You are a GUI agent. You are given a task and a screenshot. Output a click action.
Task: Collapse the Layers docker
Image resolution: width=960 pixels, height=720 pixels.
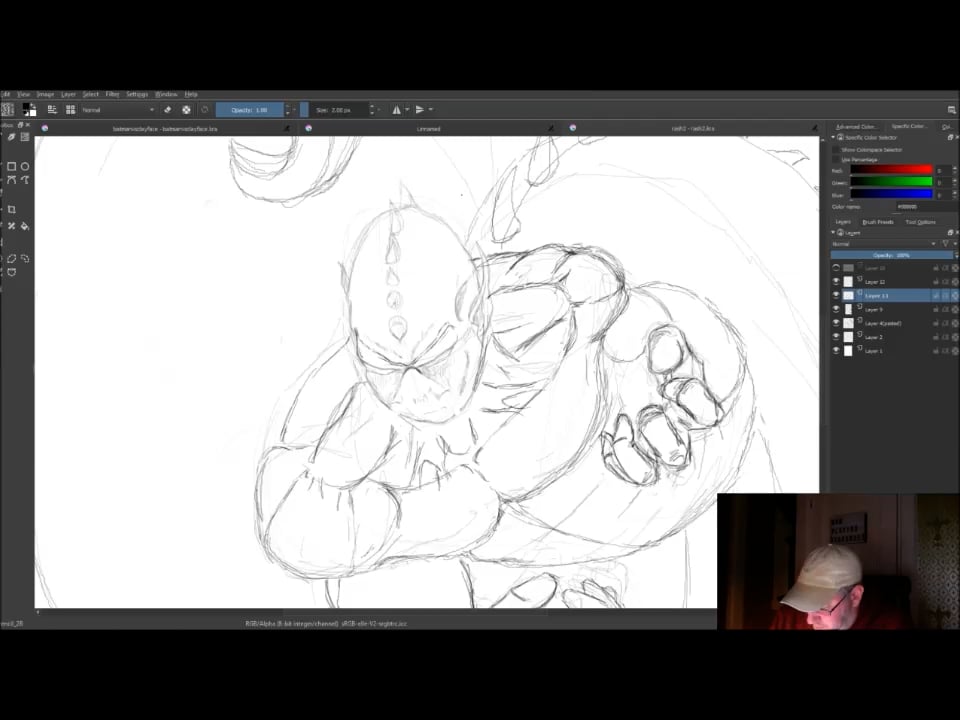tap(833, 233)
